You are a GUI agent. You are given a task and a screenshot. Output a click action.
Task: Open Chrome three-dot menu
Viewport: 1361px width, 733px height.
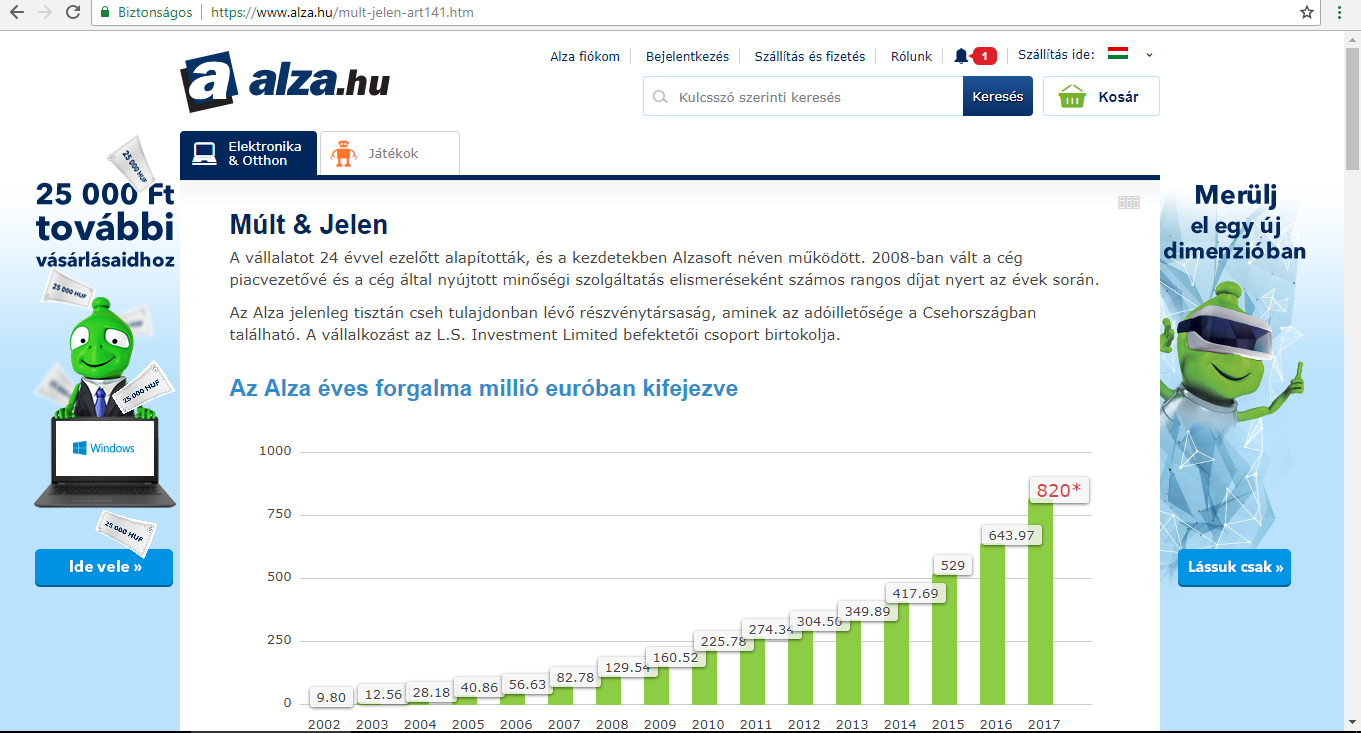[x=1339, y=13]
